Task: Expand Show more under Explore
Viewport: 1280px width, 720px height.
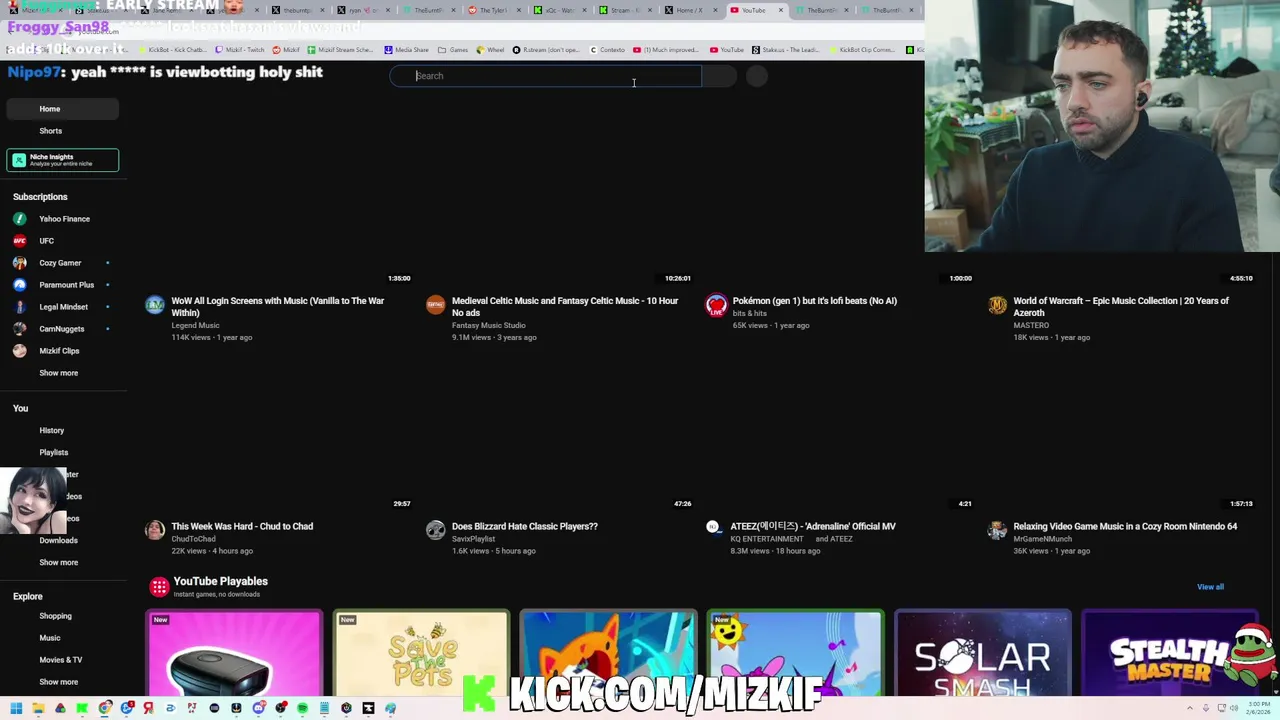Action: click(x=58, y=682)
